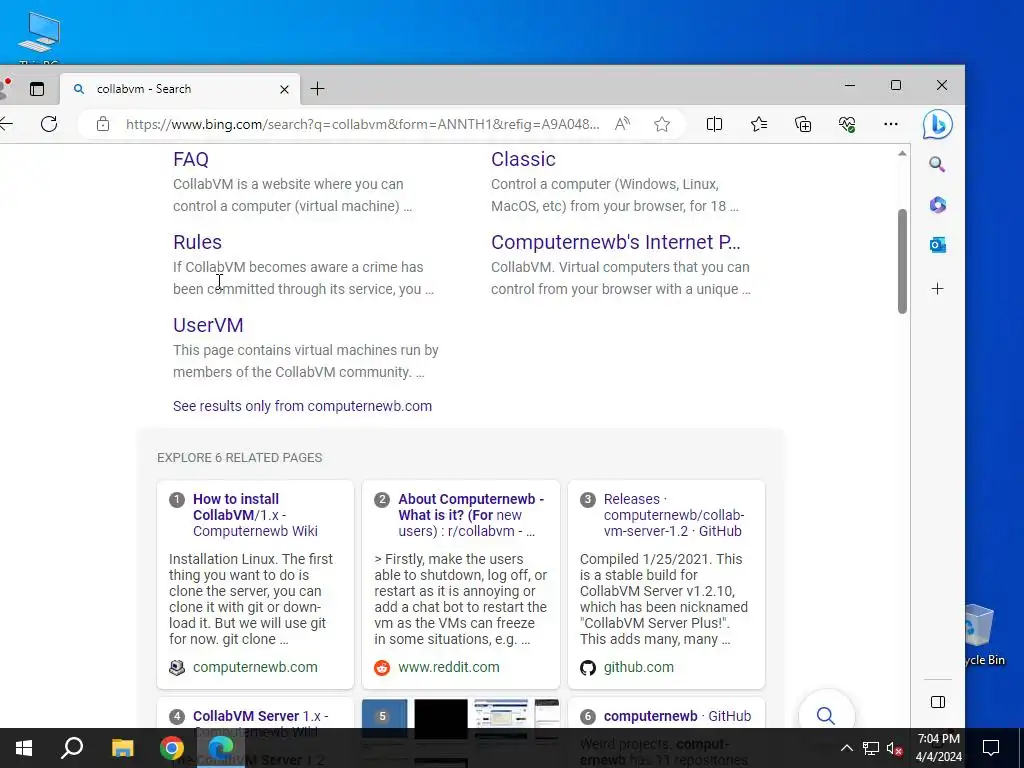Activate Read aloud icon in address bar

point(622,124)
